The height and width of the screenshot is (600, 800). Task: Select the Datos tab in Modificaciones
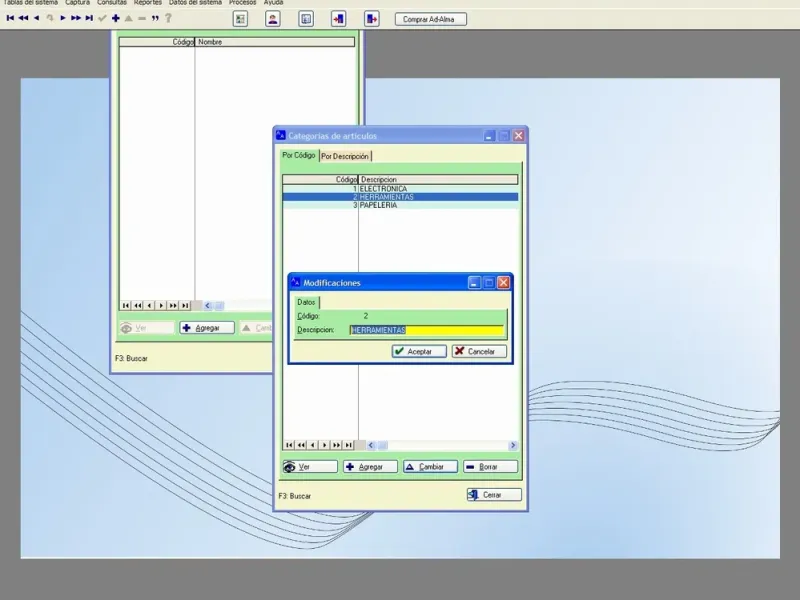(x=306, y=302)
